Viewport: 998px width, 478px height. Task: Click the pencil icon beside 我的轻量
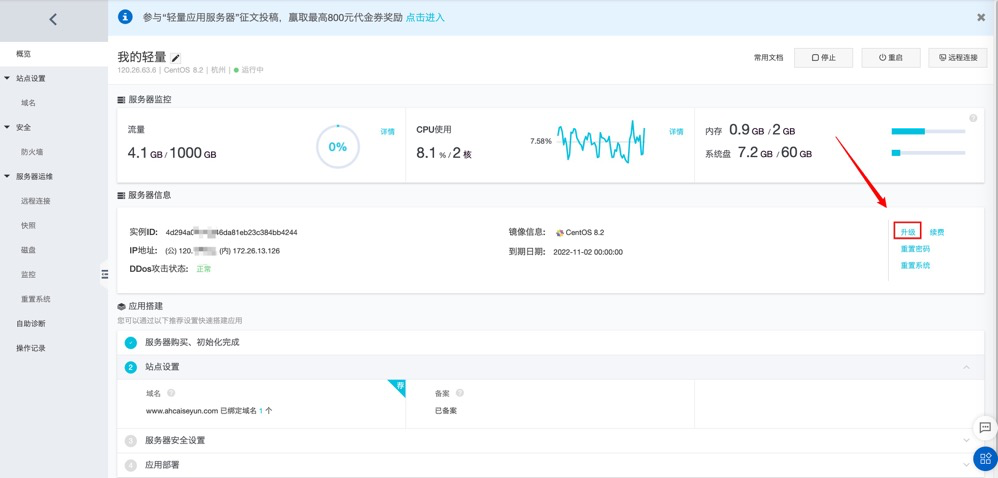click(176, 58)
